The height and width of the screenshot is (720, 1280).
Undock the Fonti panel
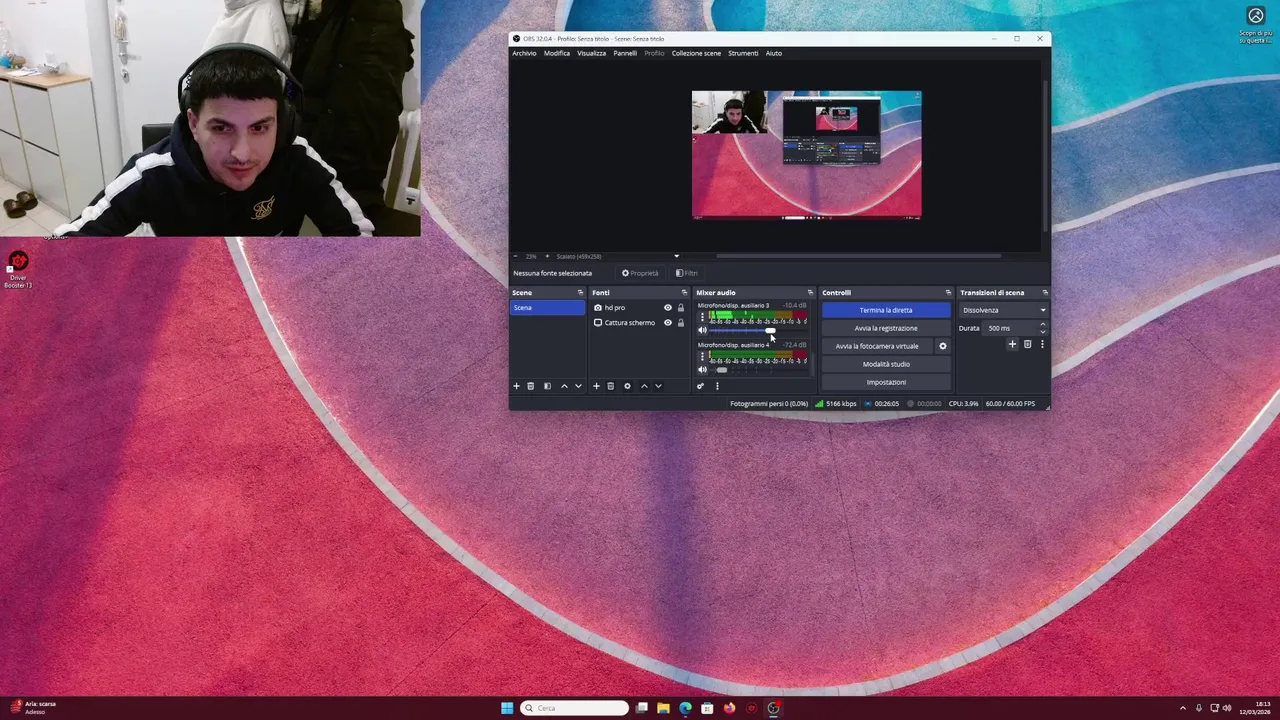[684, 293]
